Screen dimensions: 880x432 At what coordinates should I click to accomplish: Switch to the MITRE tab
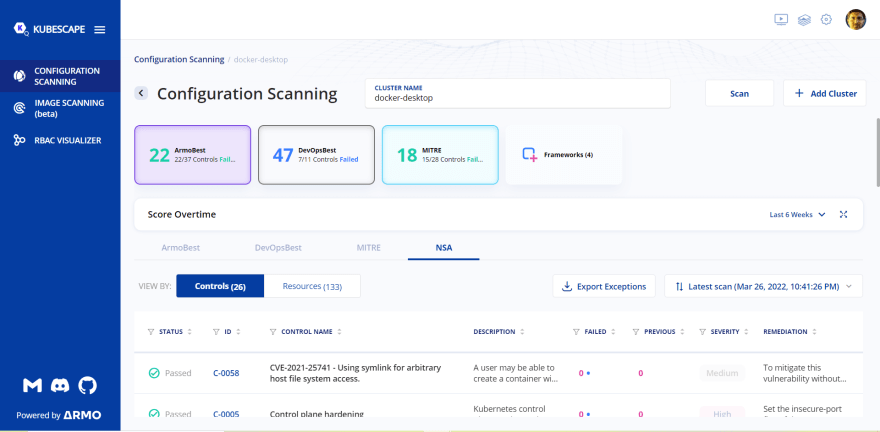pyautogui.click(x=369, y=247)
